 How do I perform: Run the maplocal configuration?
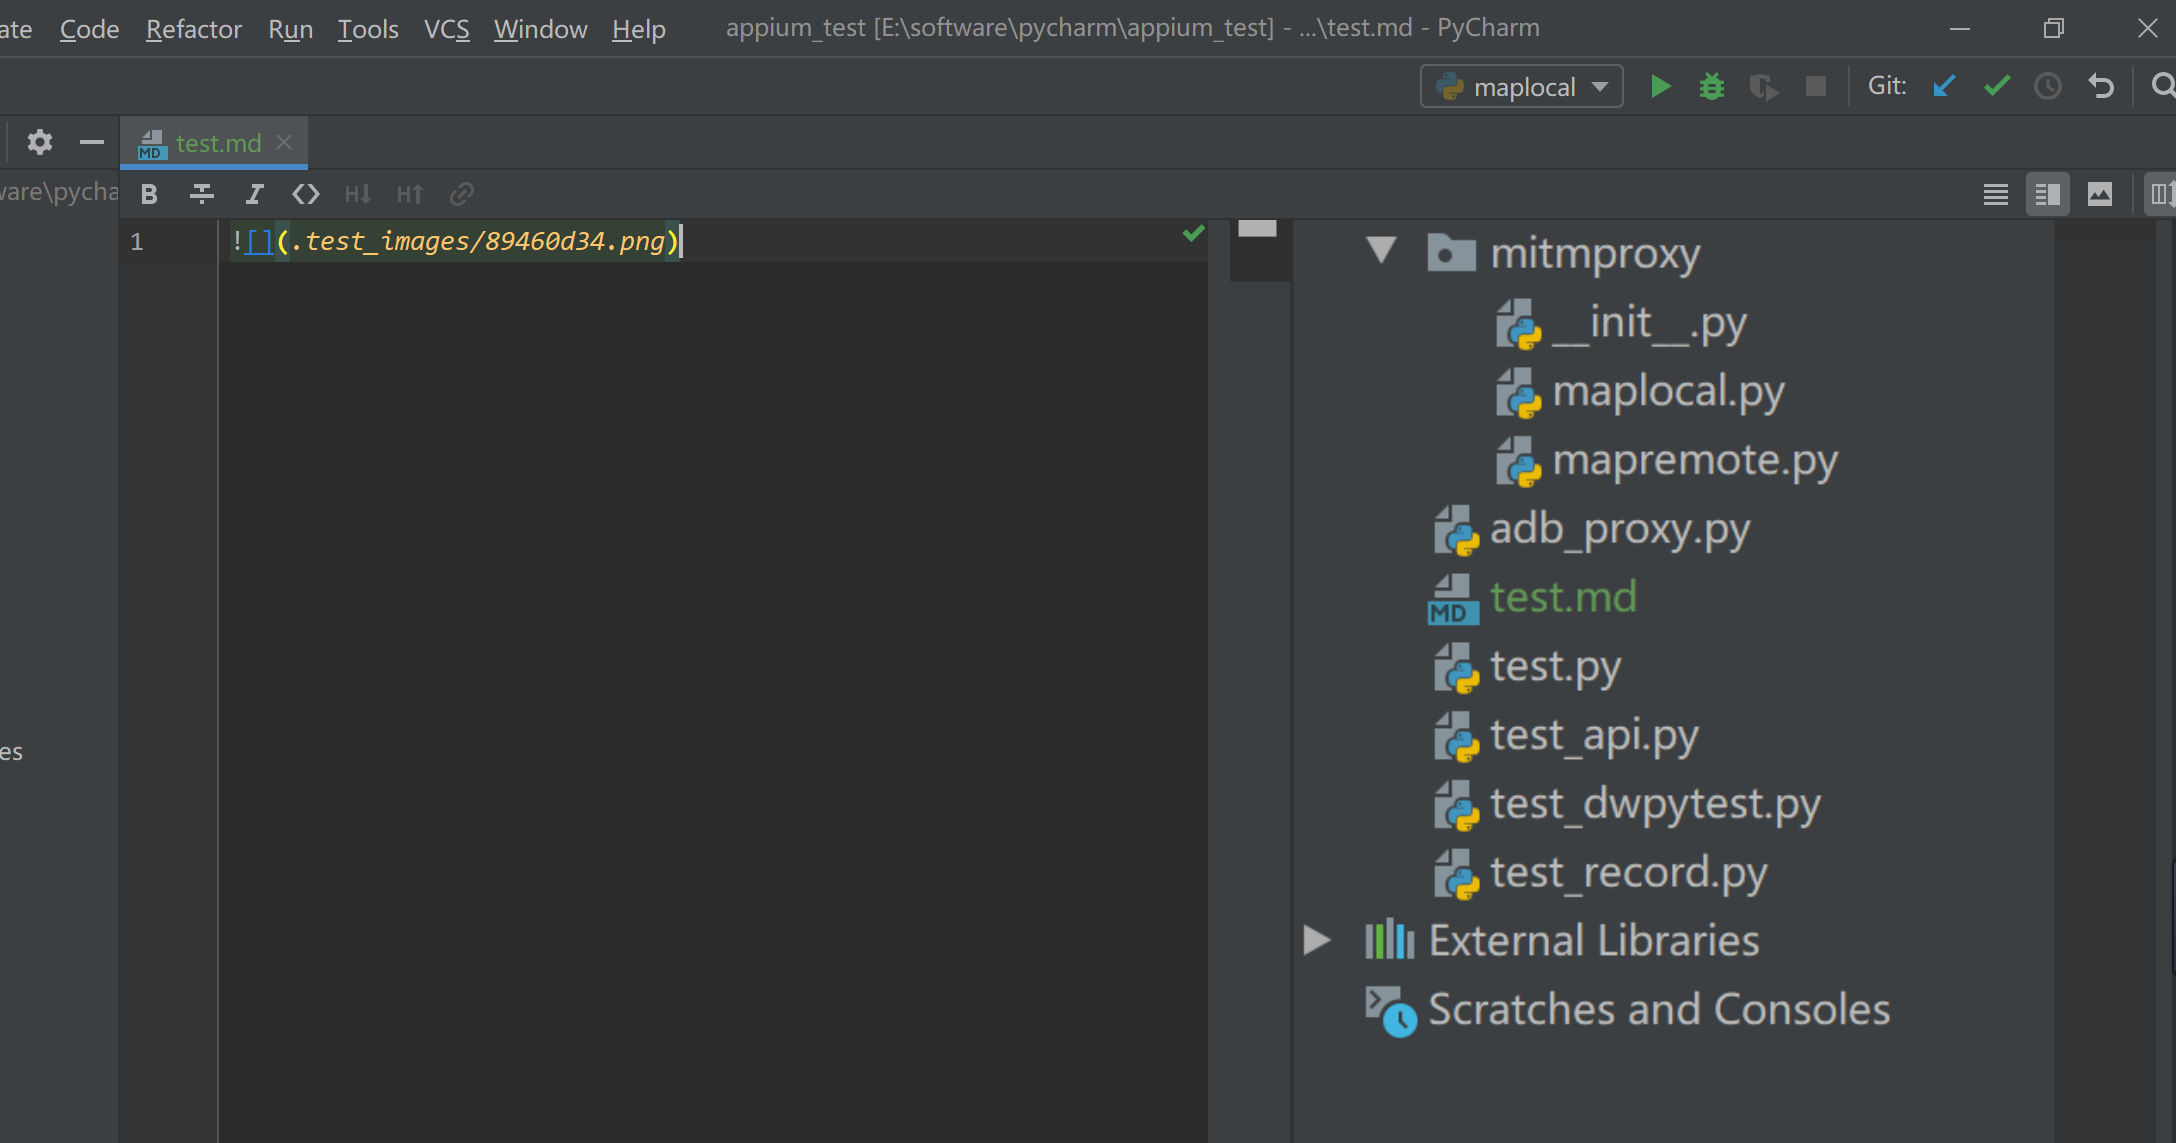click(x=1660, y=87)
